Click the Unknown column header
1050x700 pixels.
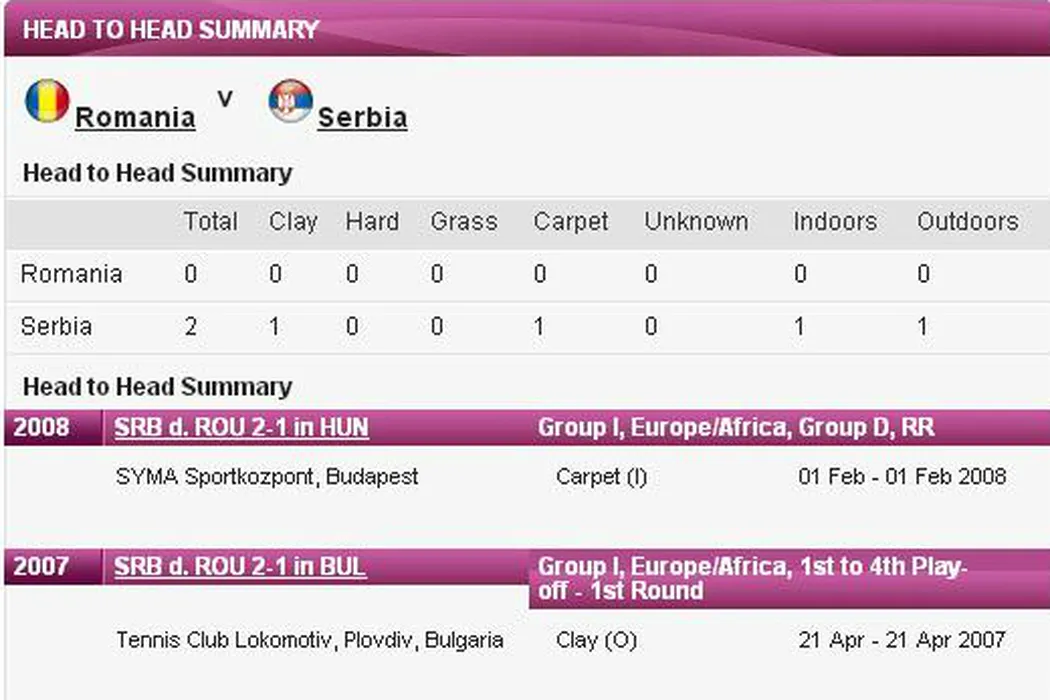[696, 222]
